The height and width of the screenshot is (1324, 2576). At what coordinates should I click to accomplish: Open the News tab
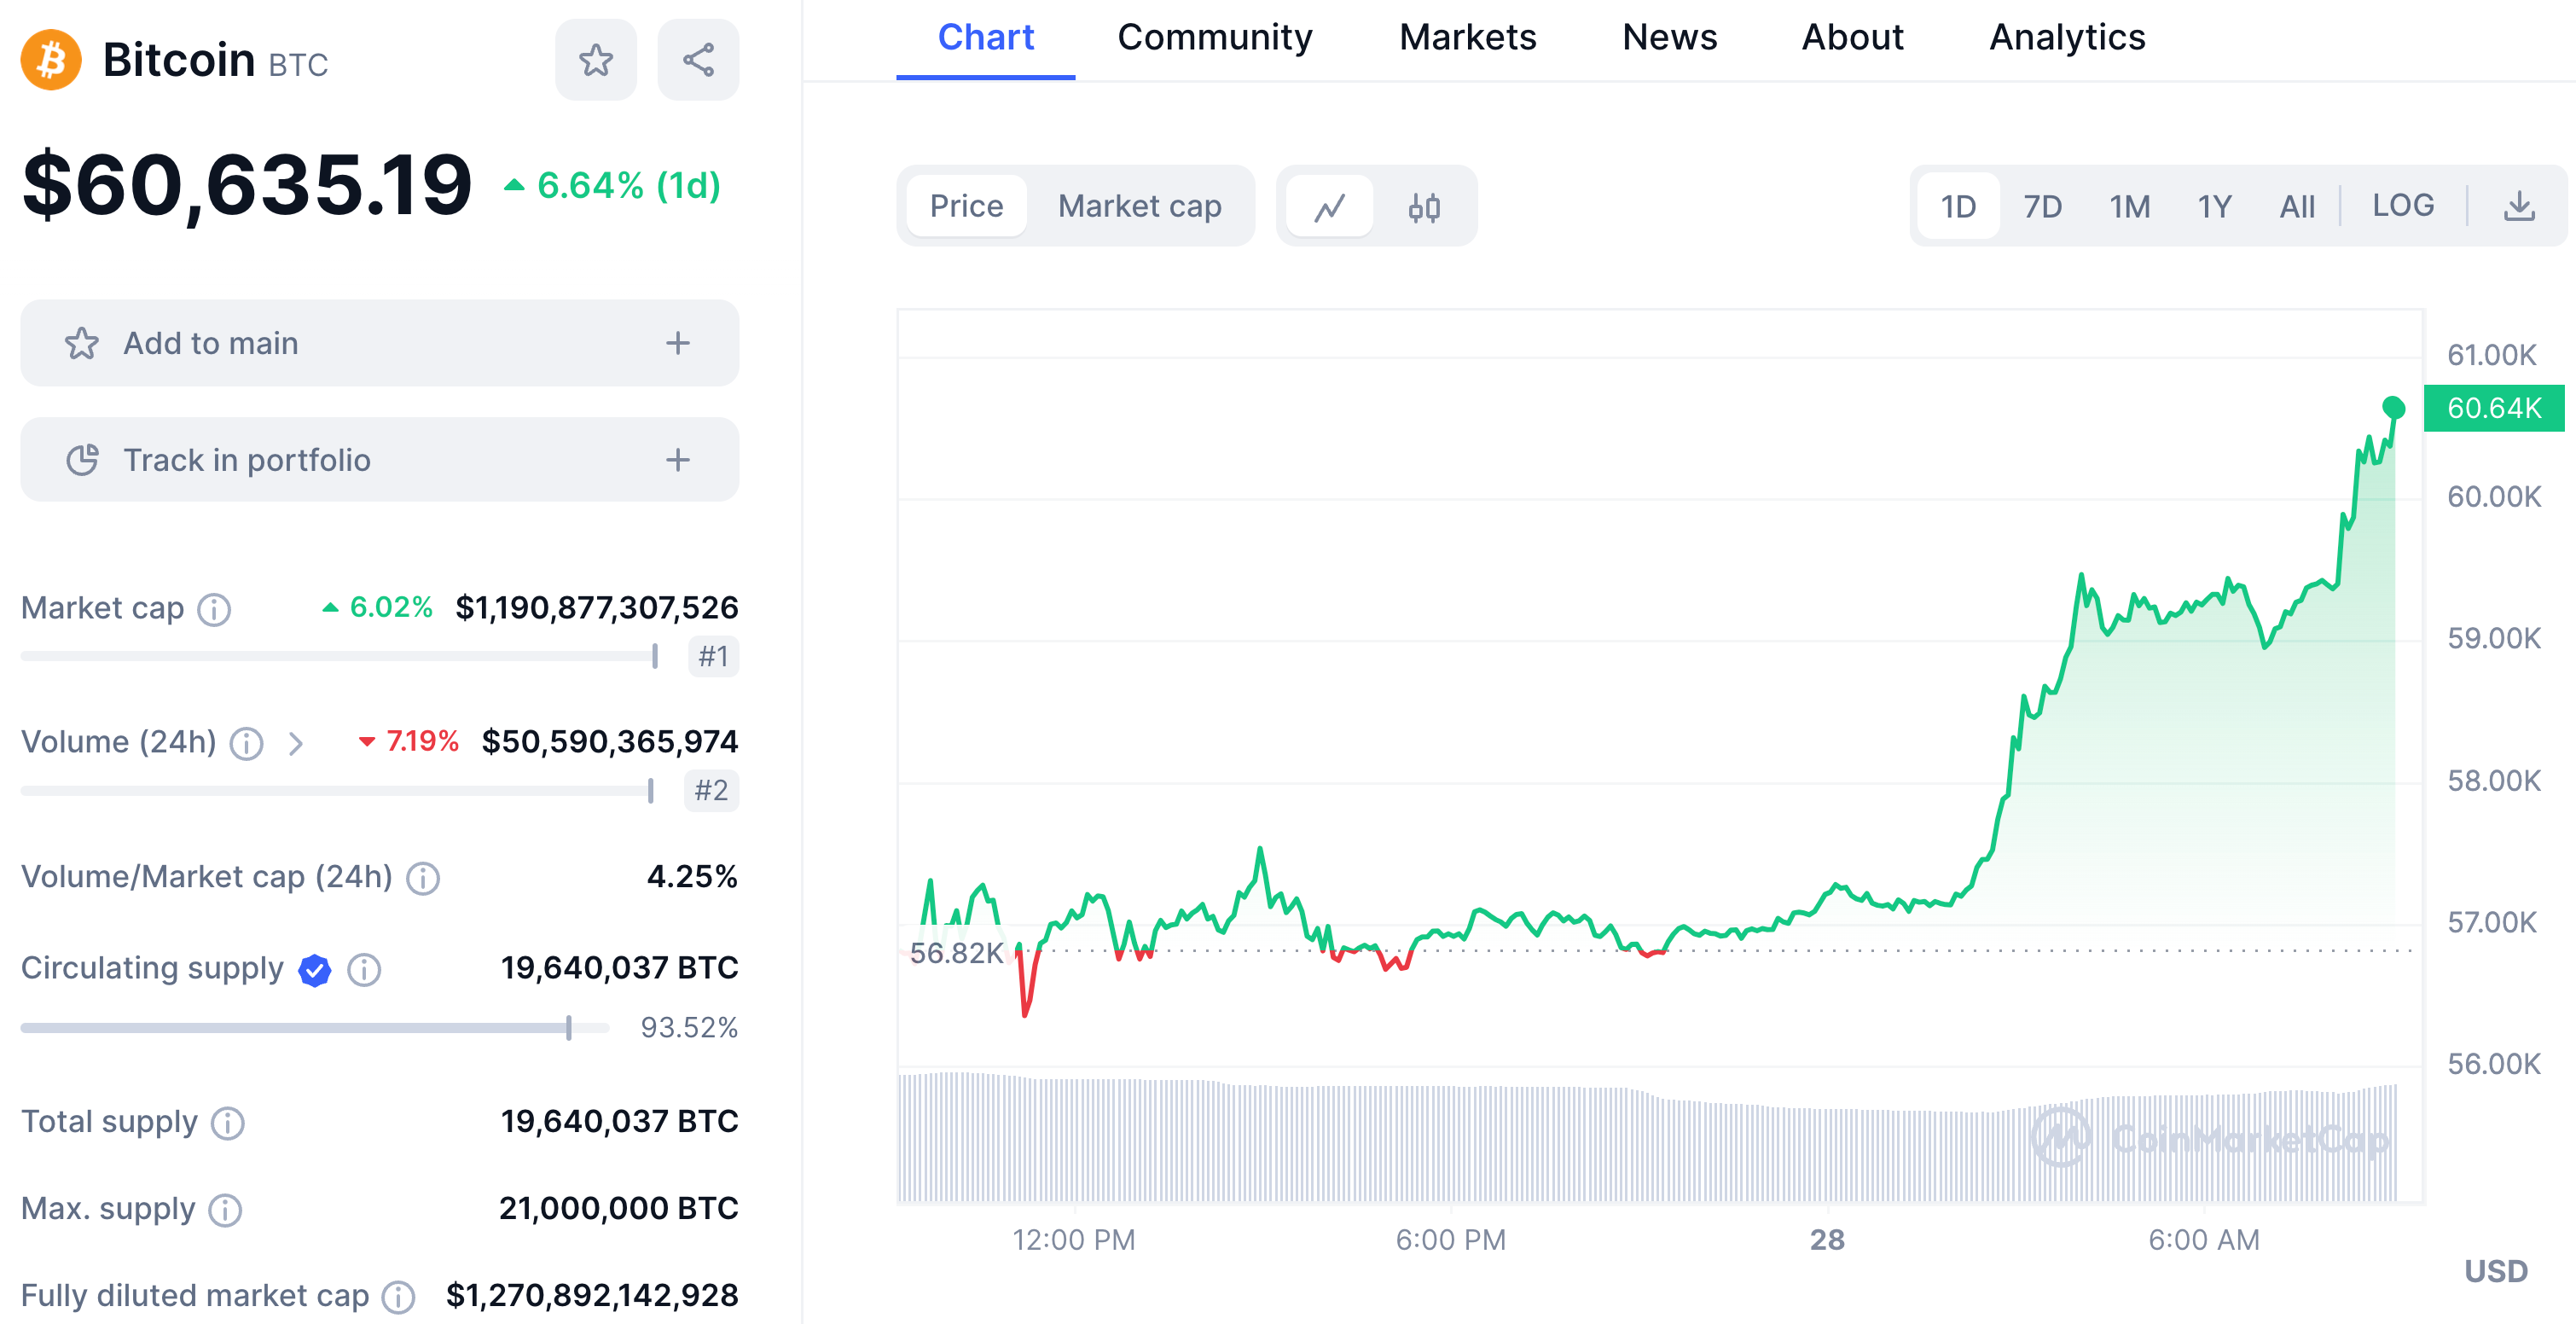tap(1669, 38)
